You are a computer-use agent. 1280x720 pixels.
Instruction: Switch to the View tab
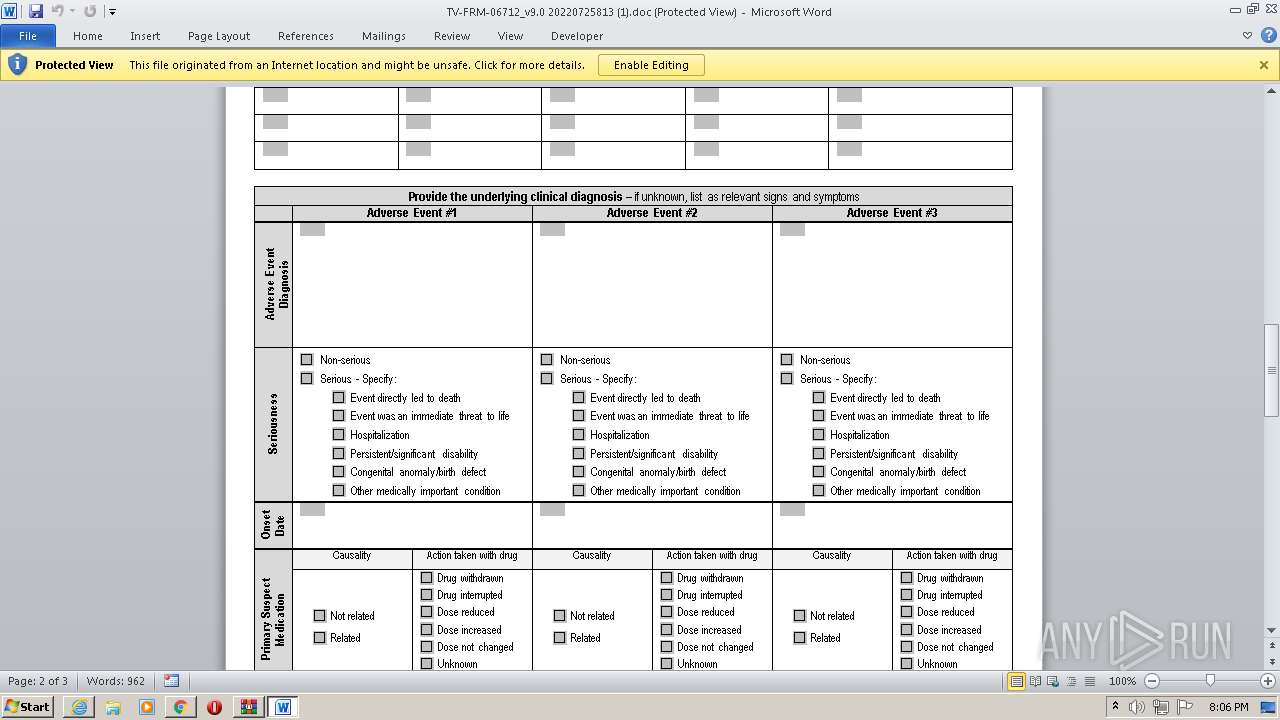tap(510, 36)
